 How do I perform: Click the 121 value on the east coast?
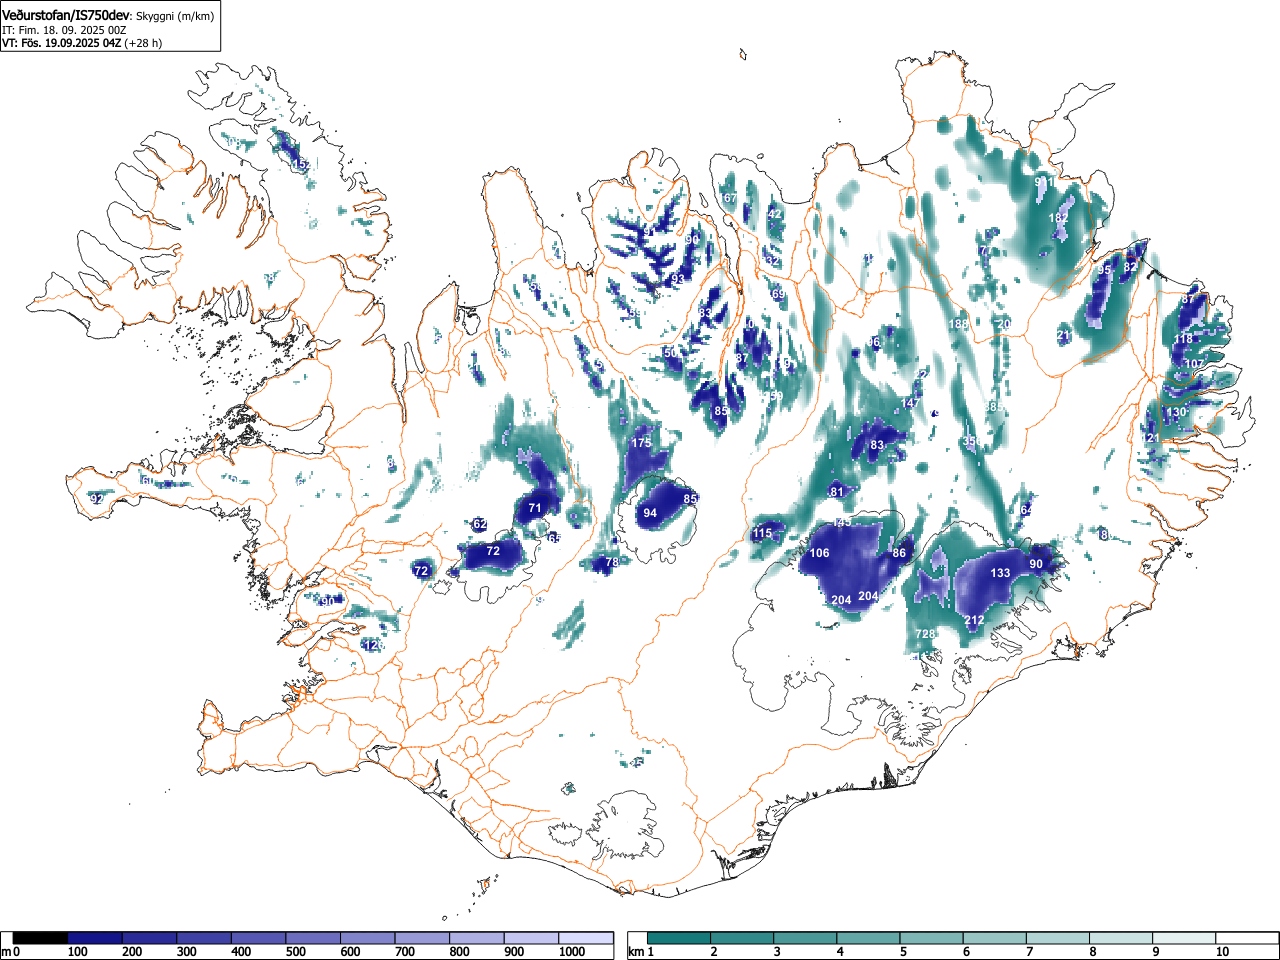[x=1151, y=438]
